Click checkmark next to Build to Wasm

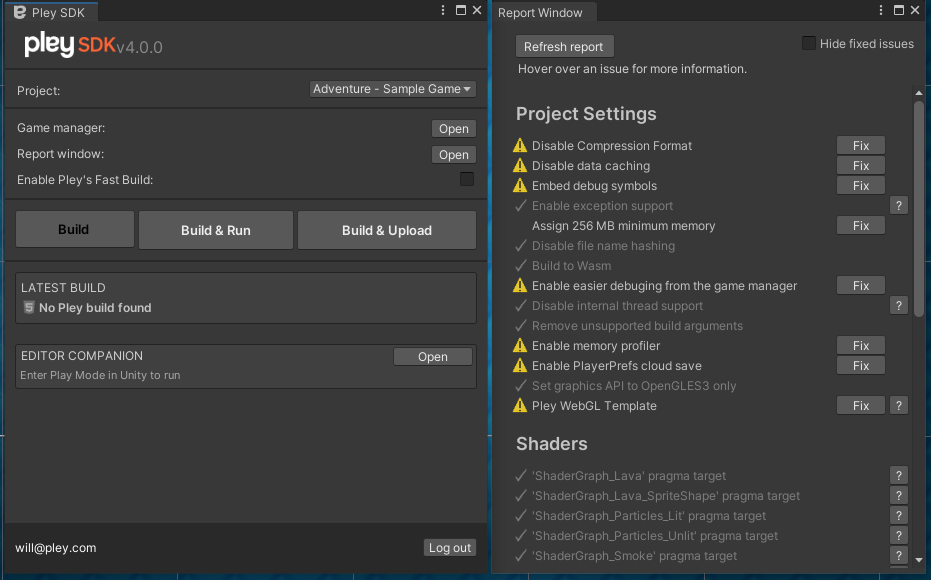(x=521, y=265)
